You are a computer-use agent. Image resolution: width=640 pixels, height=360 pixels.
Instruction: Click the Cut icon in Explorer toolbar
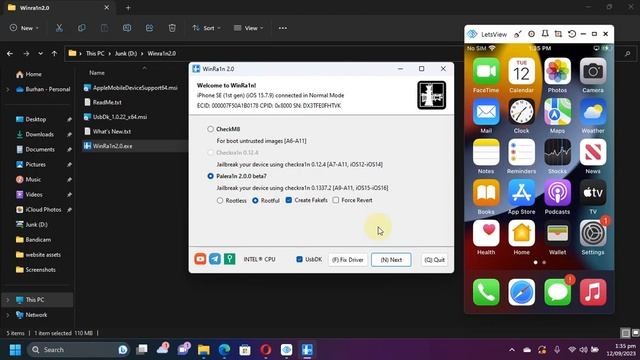59,28
